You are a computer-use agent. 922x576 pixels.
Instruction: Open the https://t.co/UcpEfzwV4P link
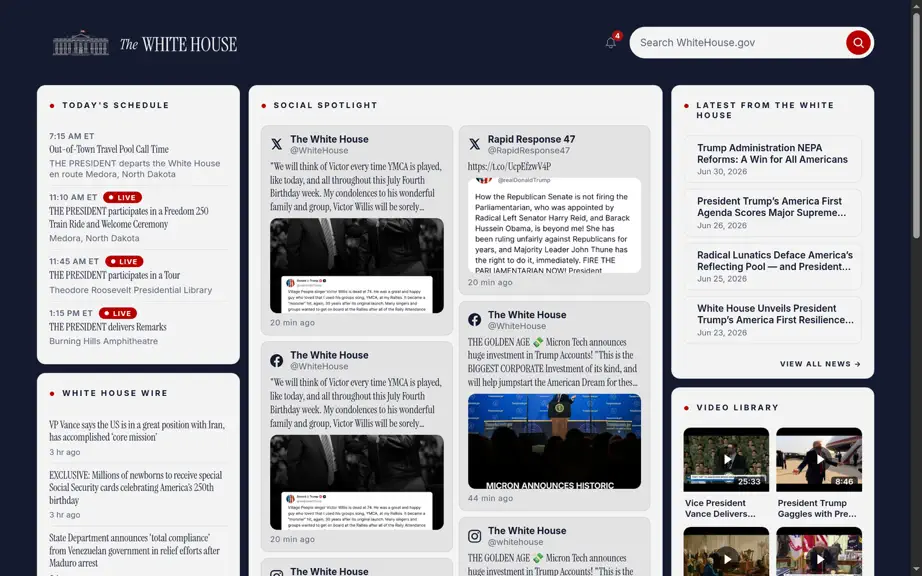click(x=509, y=166)
